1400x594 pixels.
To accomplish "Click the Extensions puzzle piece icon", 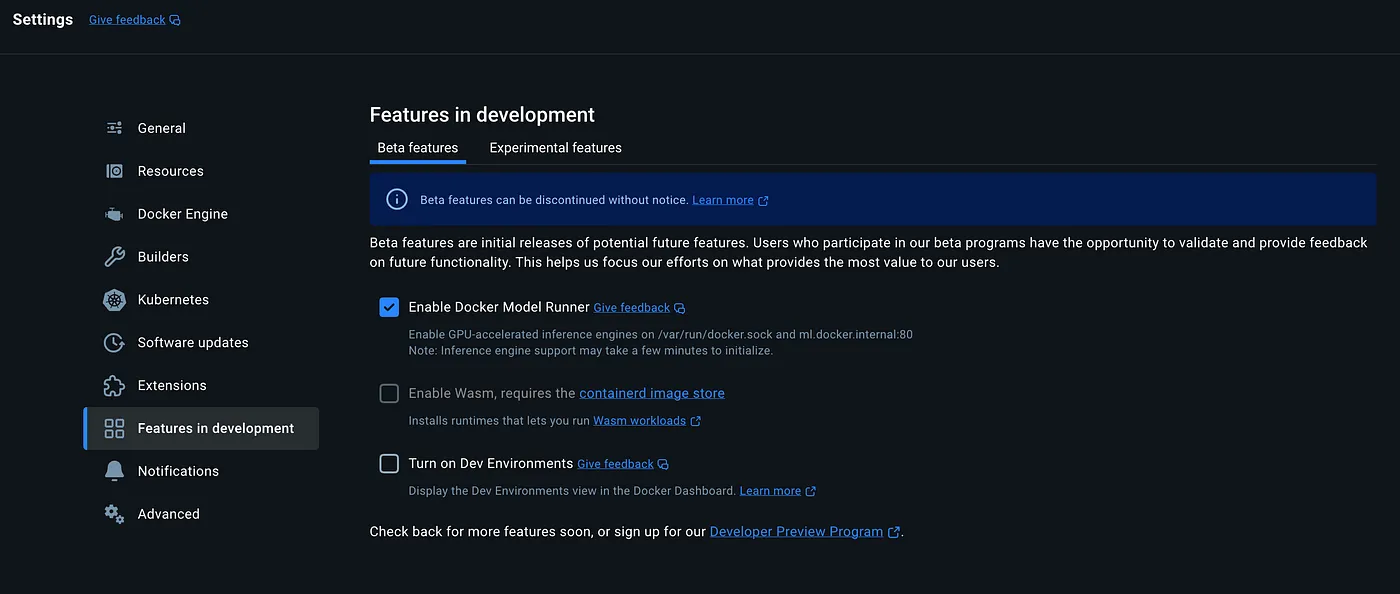I will tap(114, 386).
